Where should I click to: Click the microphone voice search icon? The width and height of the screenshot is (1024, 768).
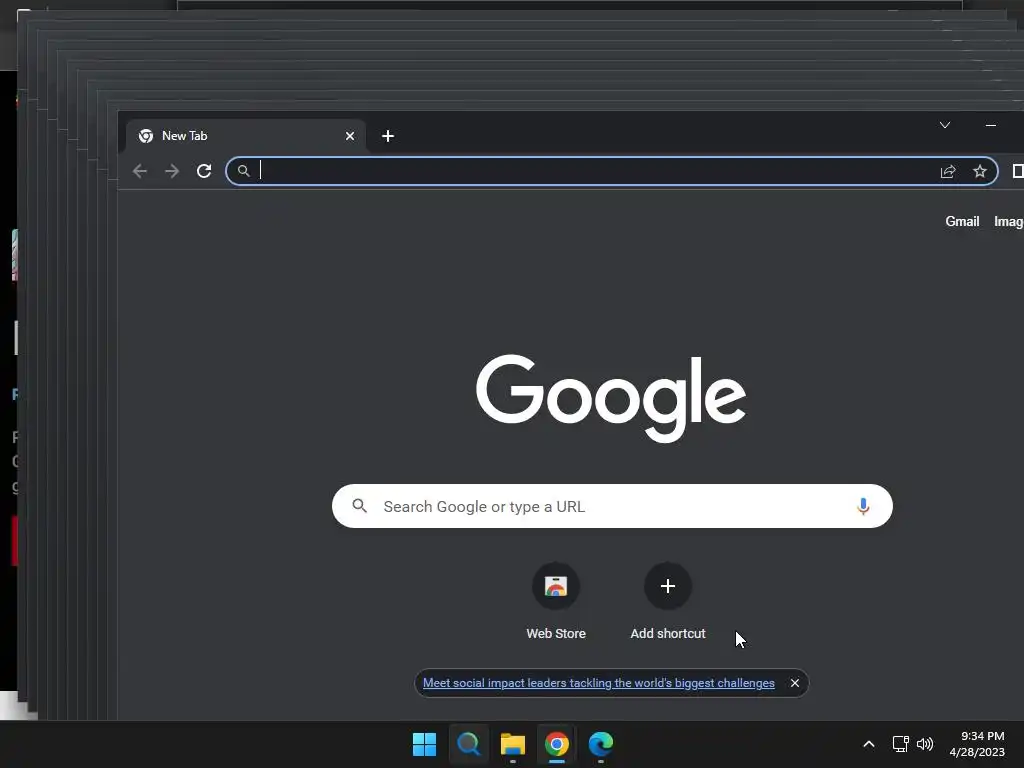863,506
